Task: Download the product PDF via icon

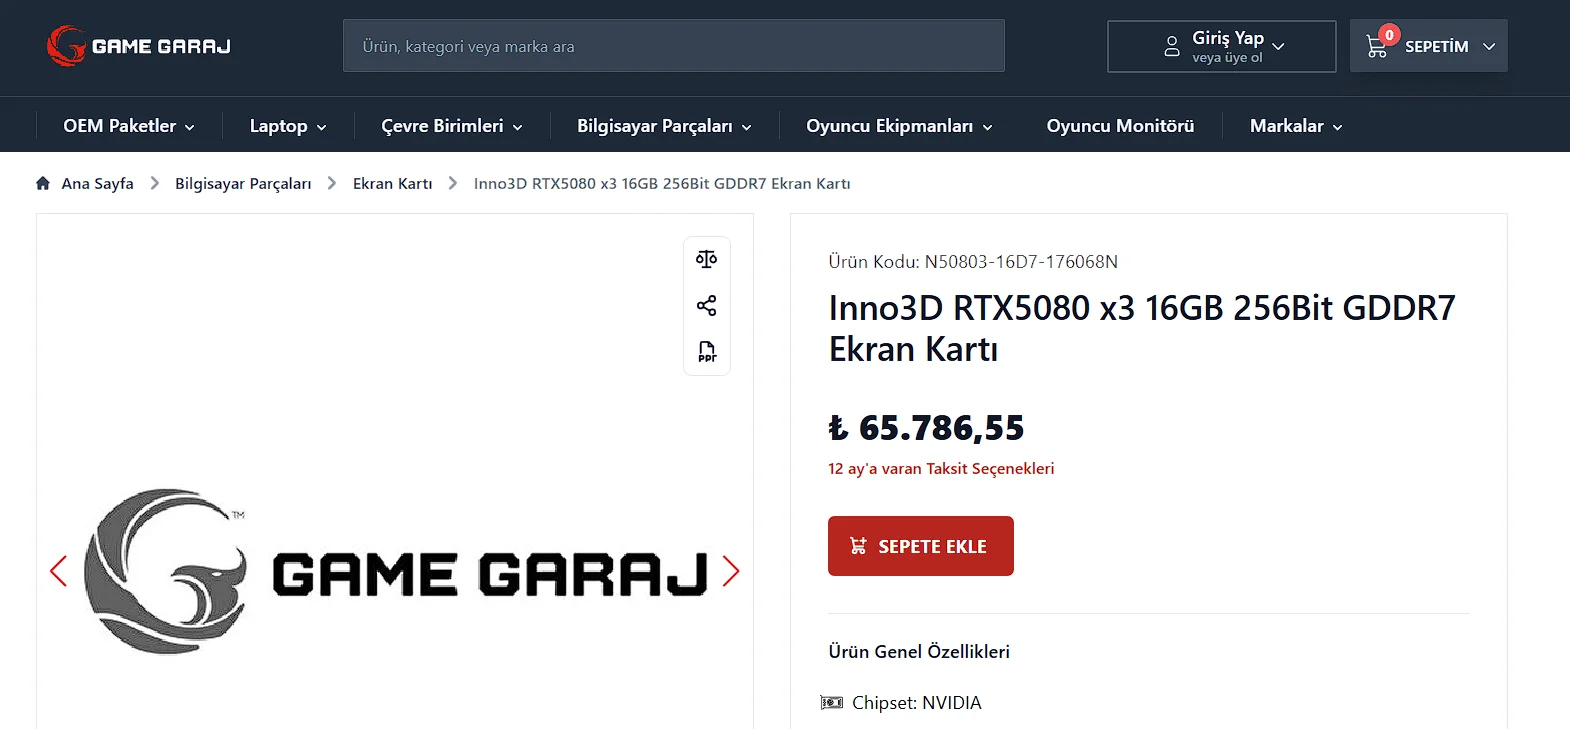Action: point(707,351)
